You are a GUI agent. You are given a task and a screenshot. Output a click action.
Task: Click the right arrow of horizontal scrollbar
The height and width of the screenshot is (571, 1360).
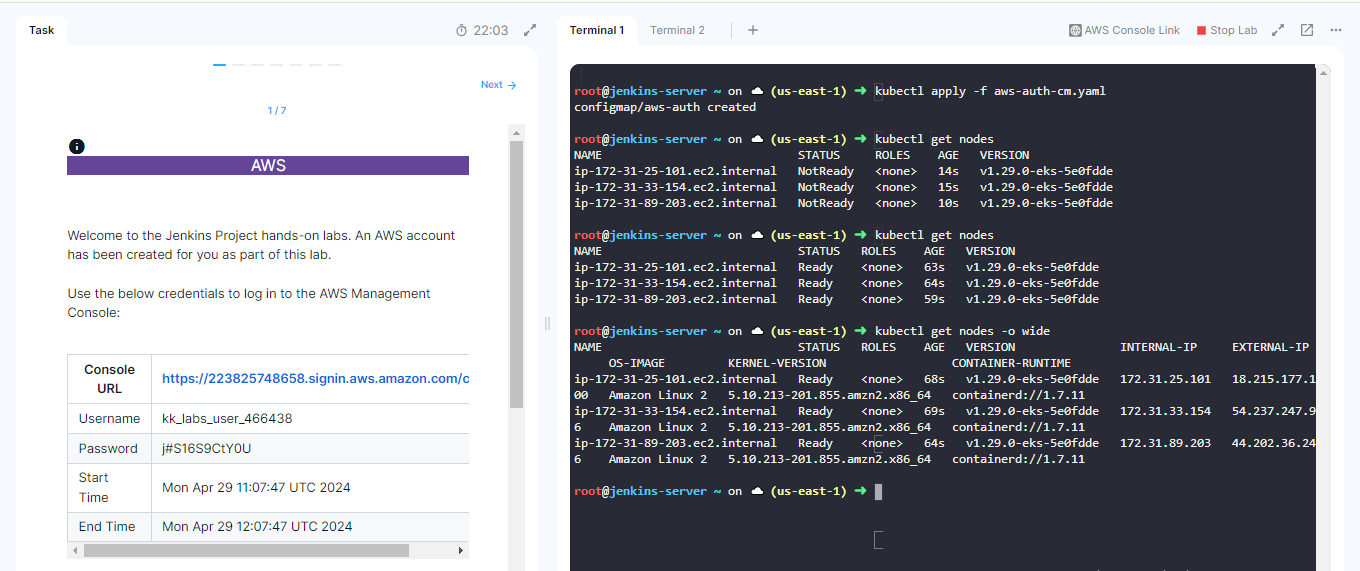pyautogui.click(x=461, y=550)
